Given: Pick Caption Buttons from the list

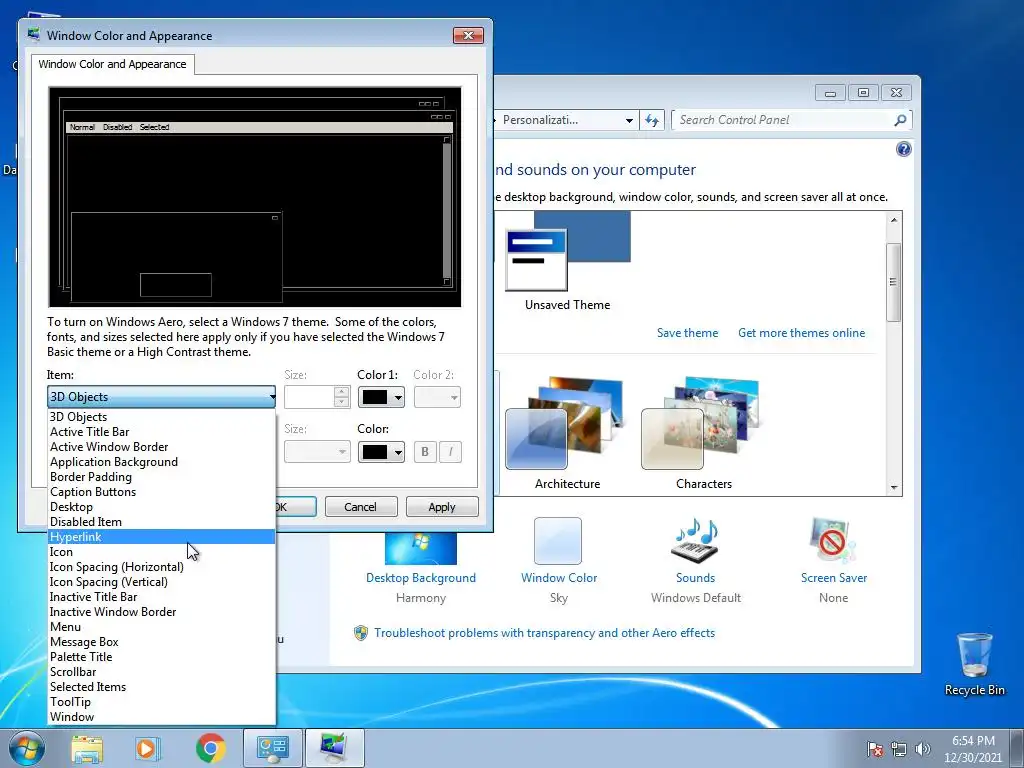Looking at the screenshot, I should coord(161,492).
